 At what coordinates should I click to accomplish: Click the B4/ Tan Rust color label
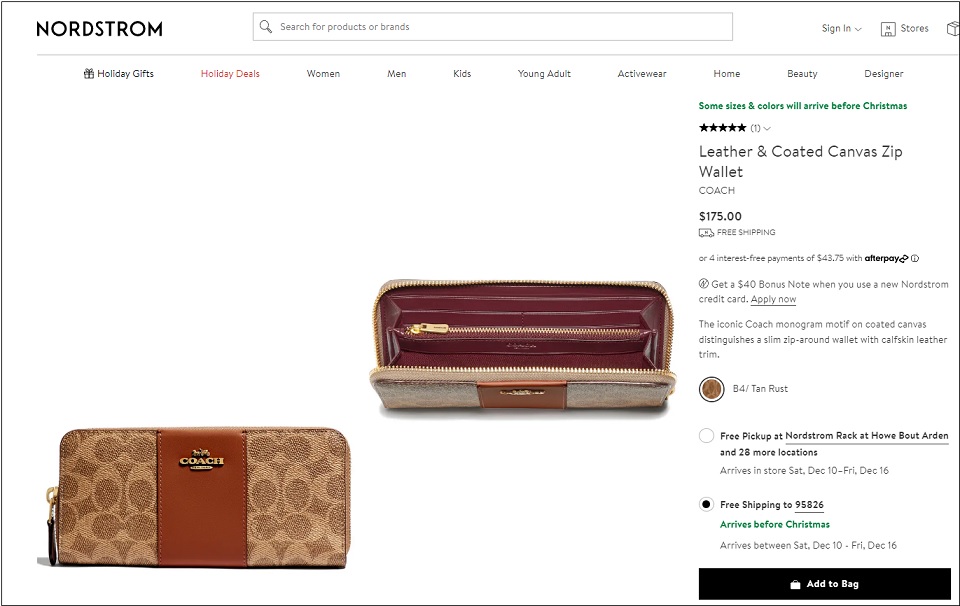click(x=760, y=389)
